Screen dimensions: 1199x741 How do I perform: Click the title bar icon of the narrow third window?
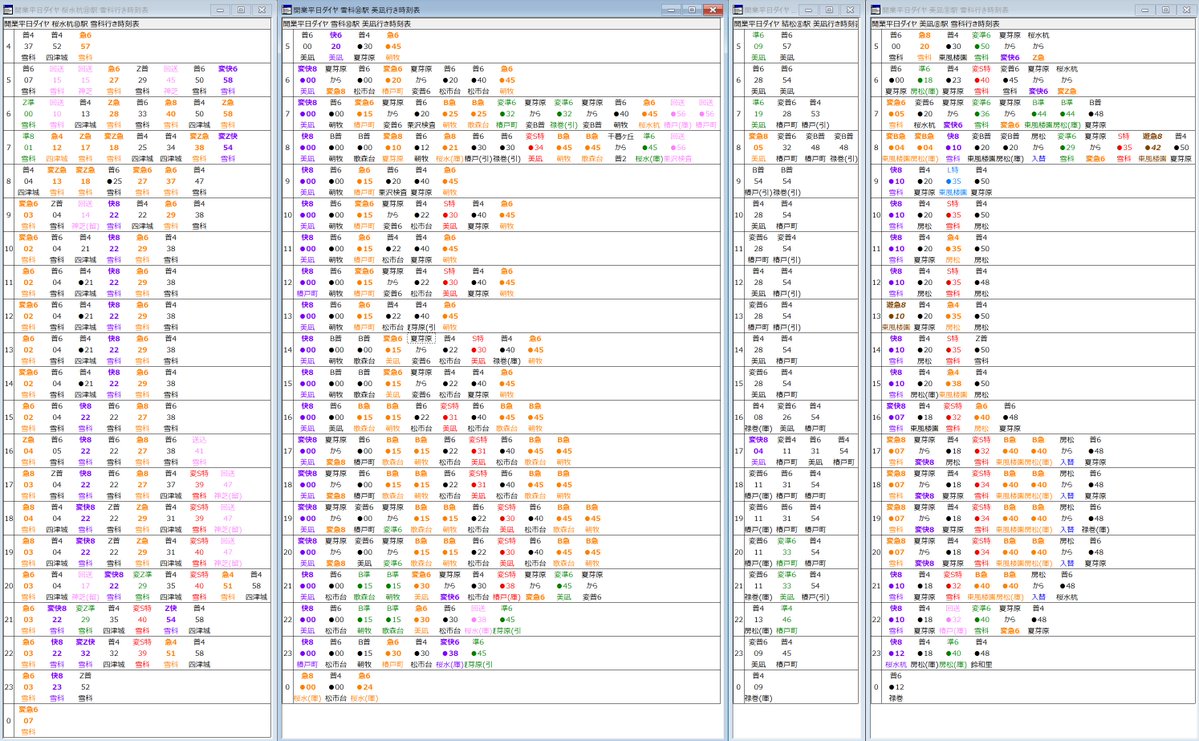[739, 10]
